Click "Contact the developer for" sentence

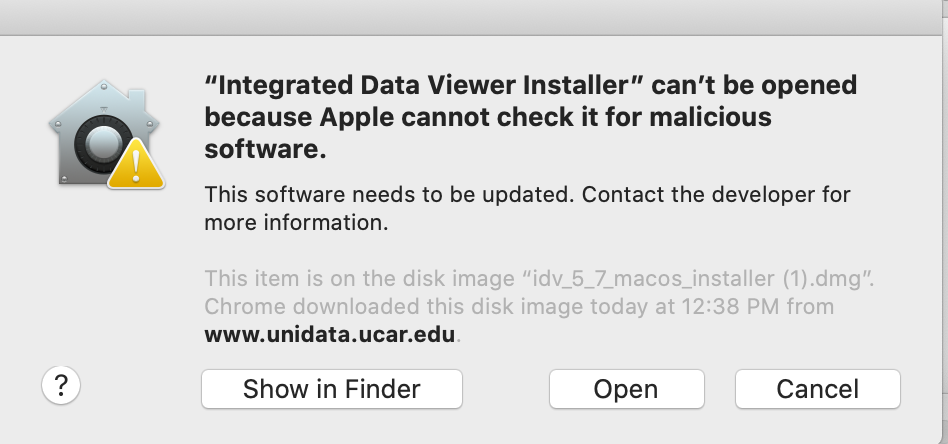[716, 194]
